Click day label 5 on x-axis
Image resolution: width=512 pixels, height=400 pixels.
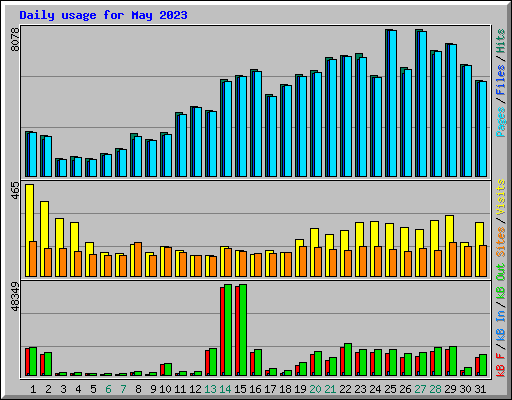[93, 389]
